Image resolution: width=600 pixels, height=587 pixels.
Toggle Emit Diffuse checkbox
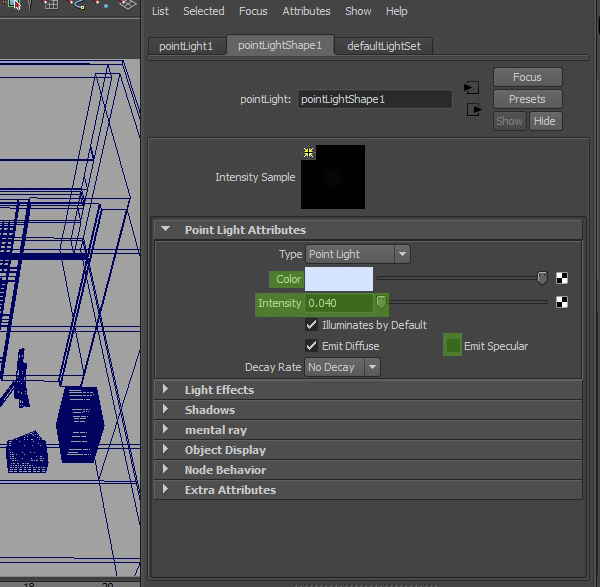coord(311,346)
